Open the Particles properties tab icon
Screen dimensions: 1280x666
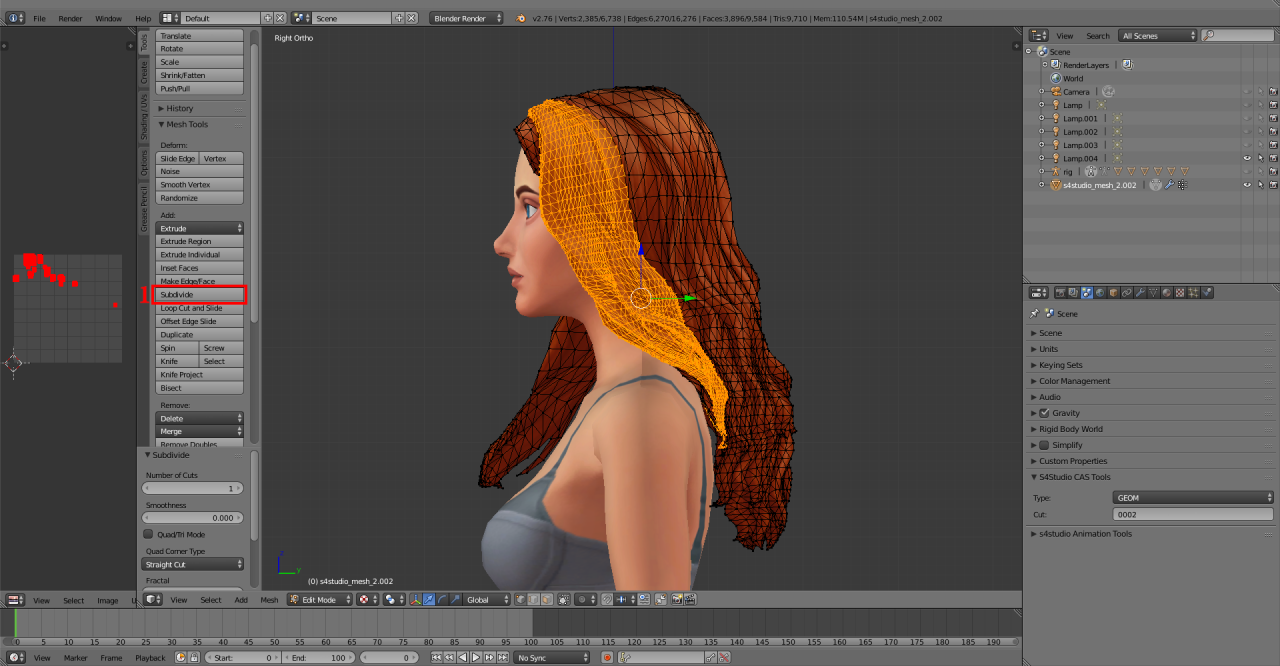pyautogui.click(x=1194, y=293)
